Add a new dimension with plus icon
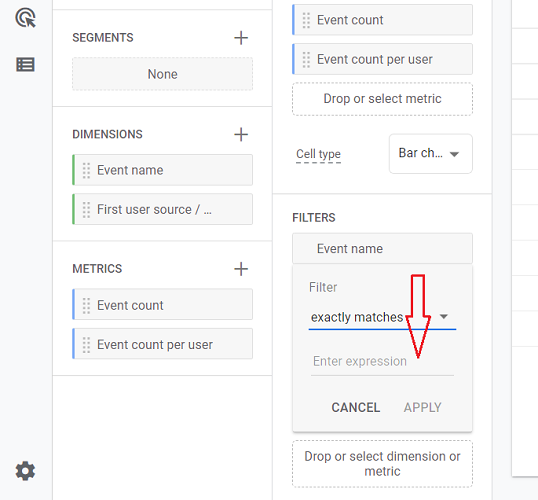The width and height of the screenshot is (538, 500). [x=241, y=135]
